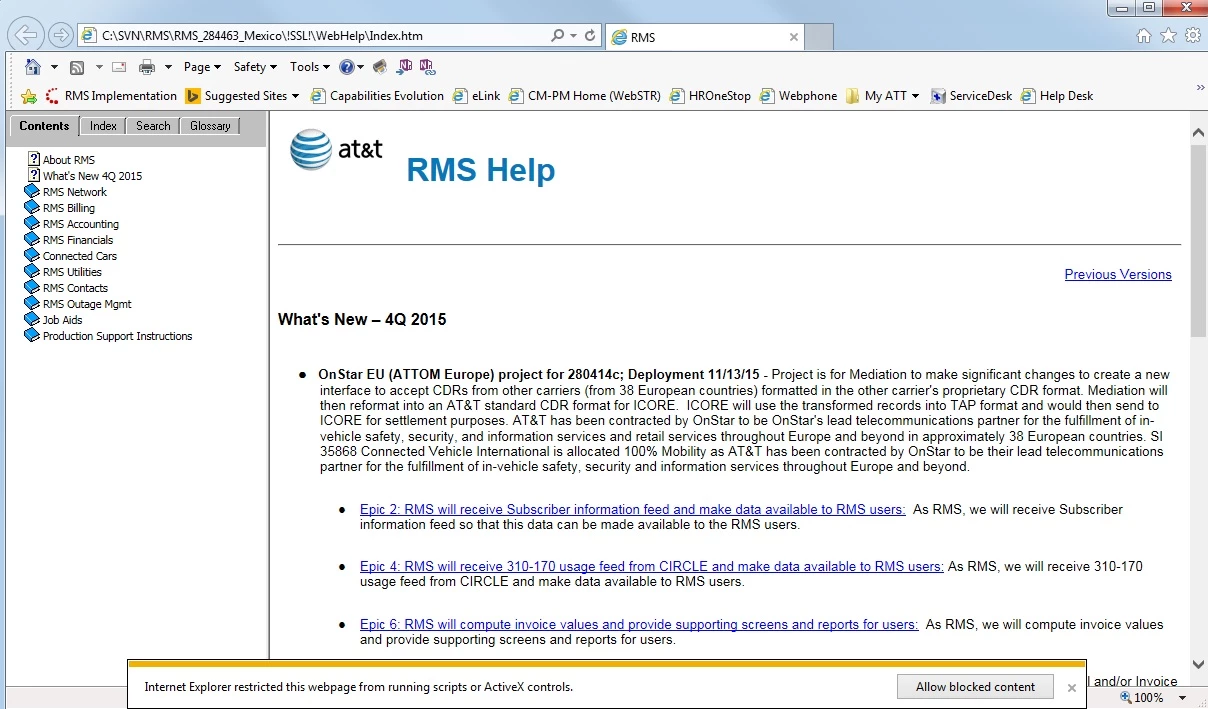Switch to the Contents tab

pyautogui.click(x=44, y=126)
